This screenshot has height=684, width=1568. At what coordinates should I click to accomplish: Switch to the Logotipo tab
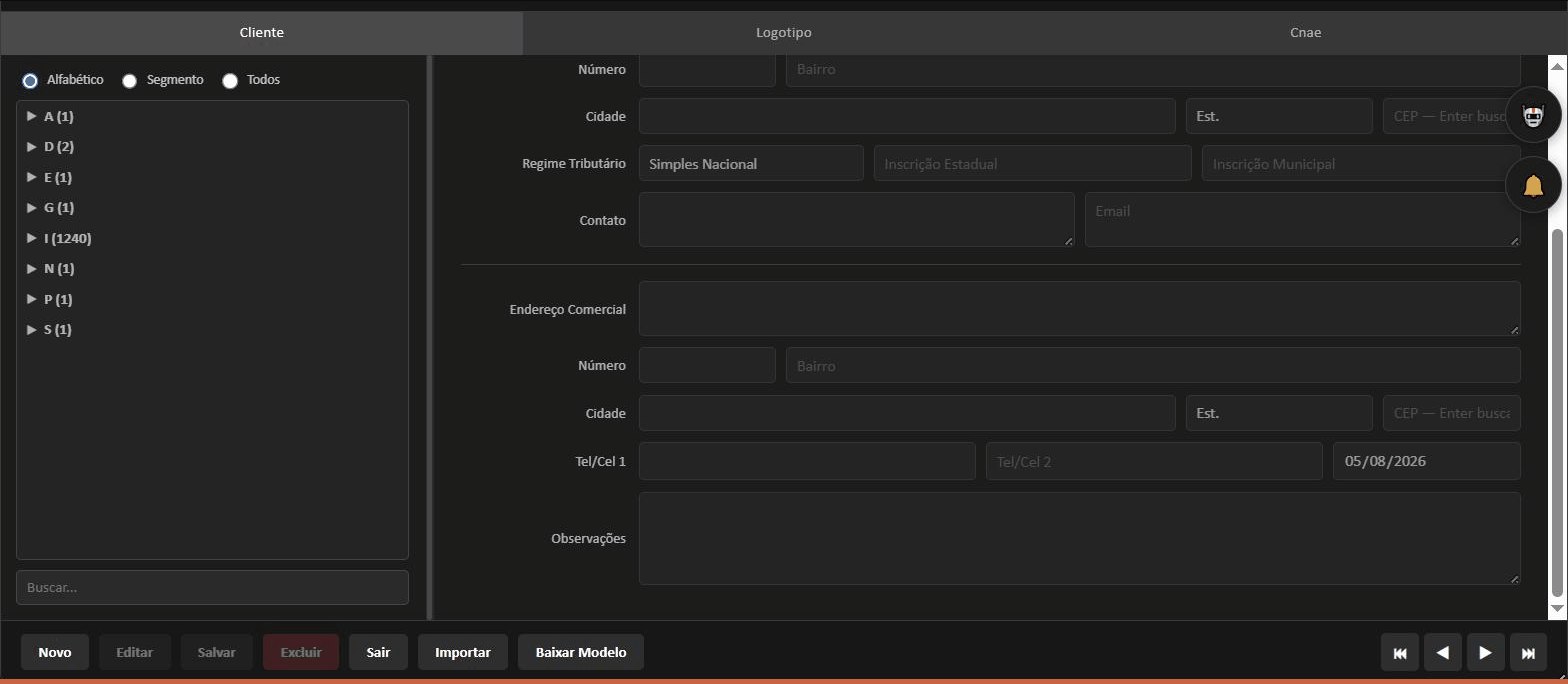783,33
